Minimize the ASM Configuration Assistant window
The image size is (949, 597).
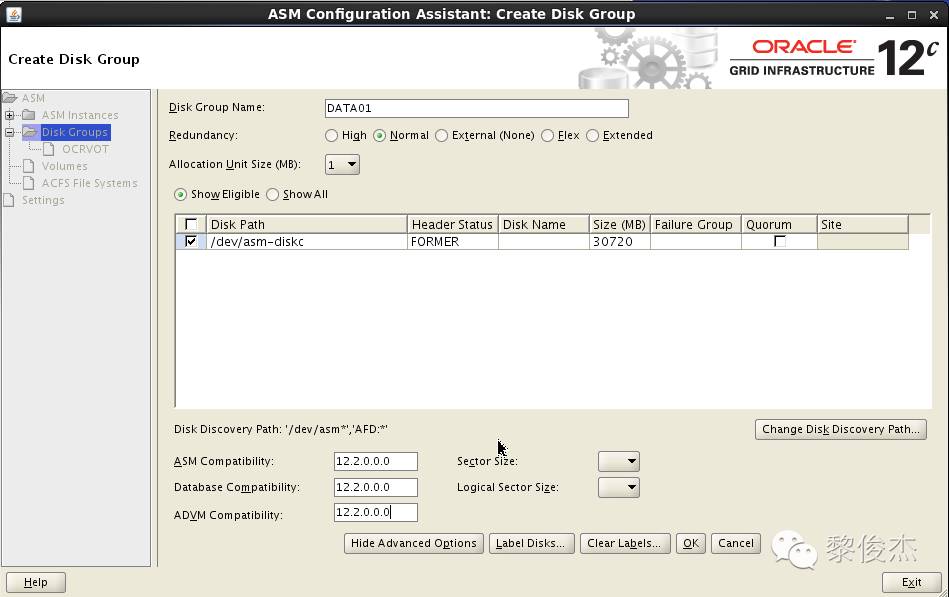pos(890,15)
